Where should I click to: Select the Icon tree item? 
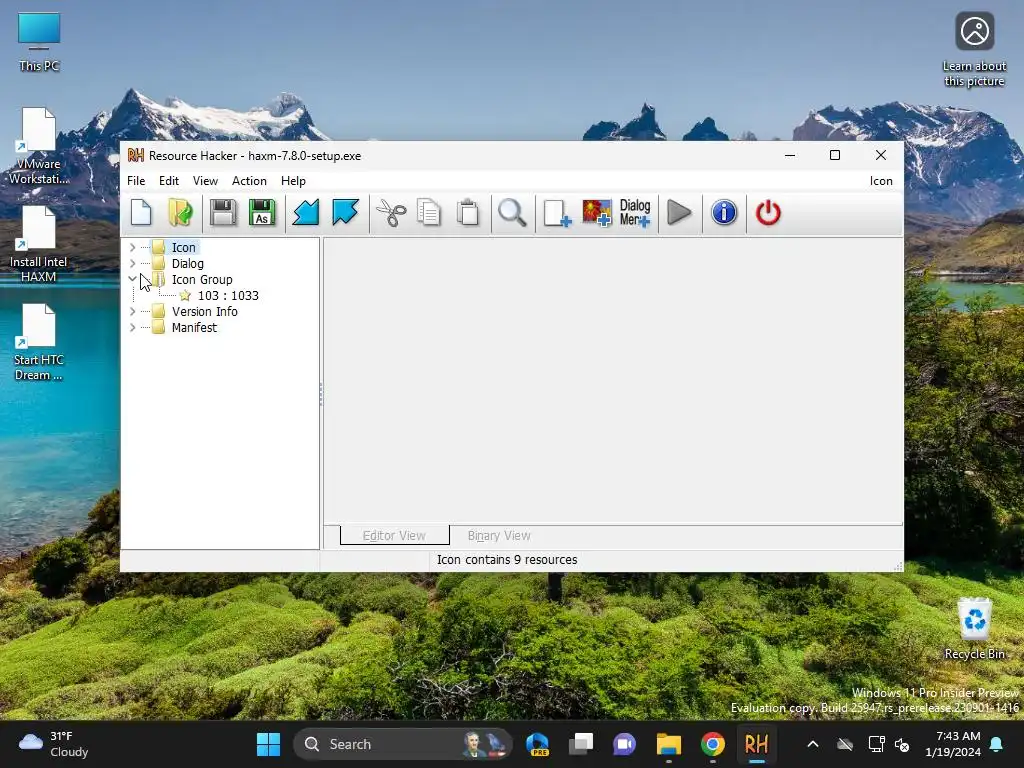point(184,248)
